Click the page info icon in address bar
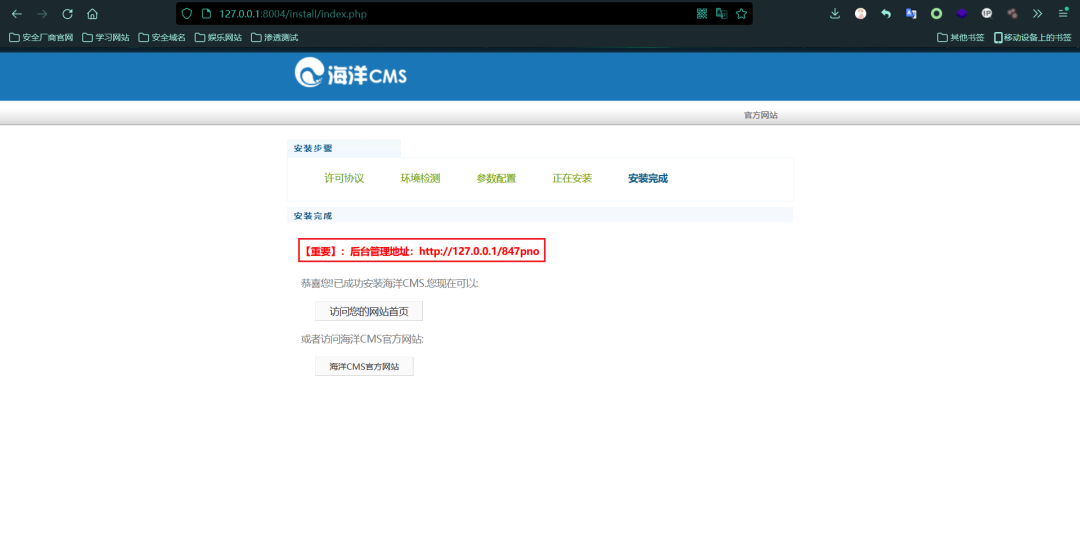This screenshot has height=548, width=1080. pos(205,14)
